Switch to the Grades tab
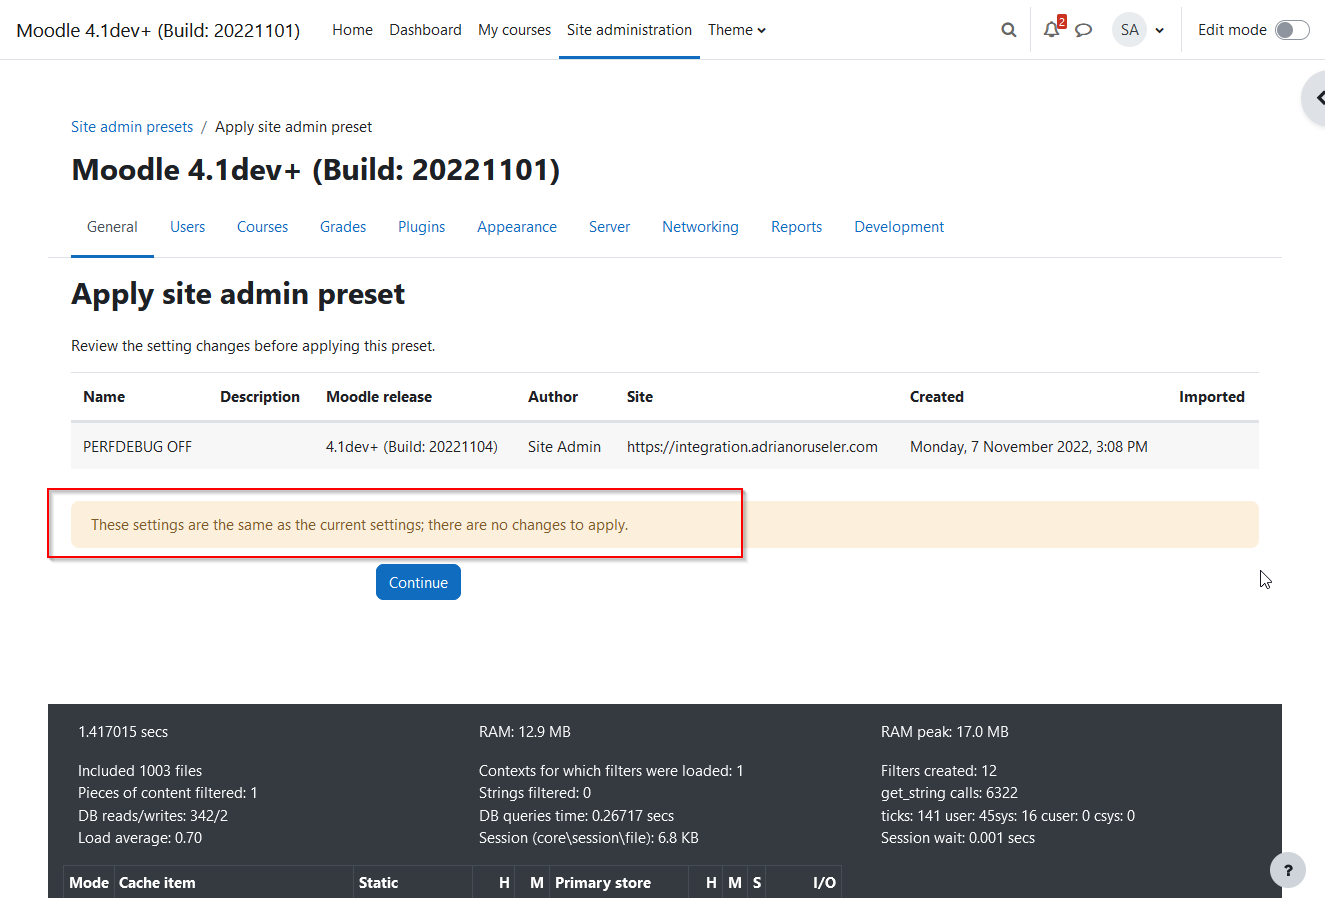 [x=343, y=227]
